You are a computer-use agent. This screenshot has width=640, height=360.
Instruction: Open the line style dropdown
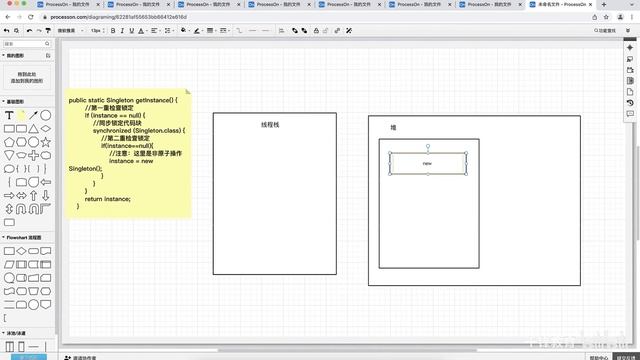pos(224,31)
